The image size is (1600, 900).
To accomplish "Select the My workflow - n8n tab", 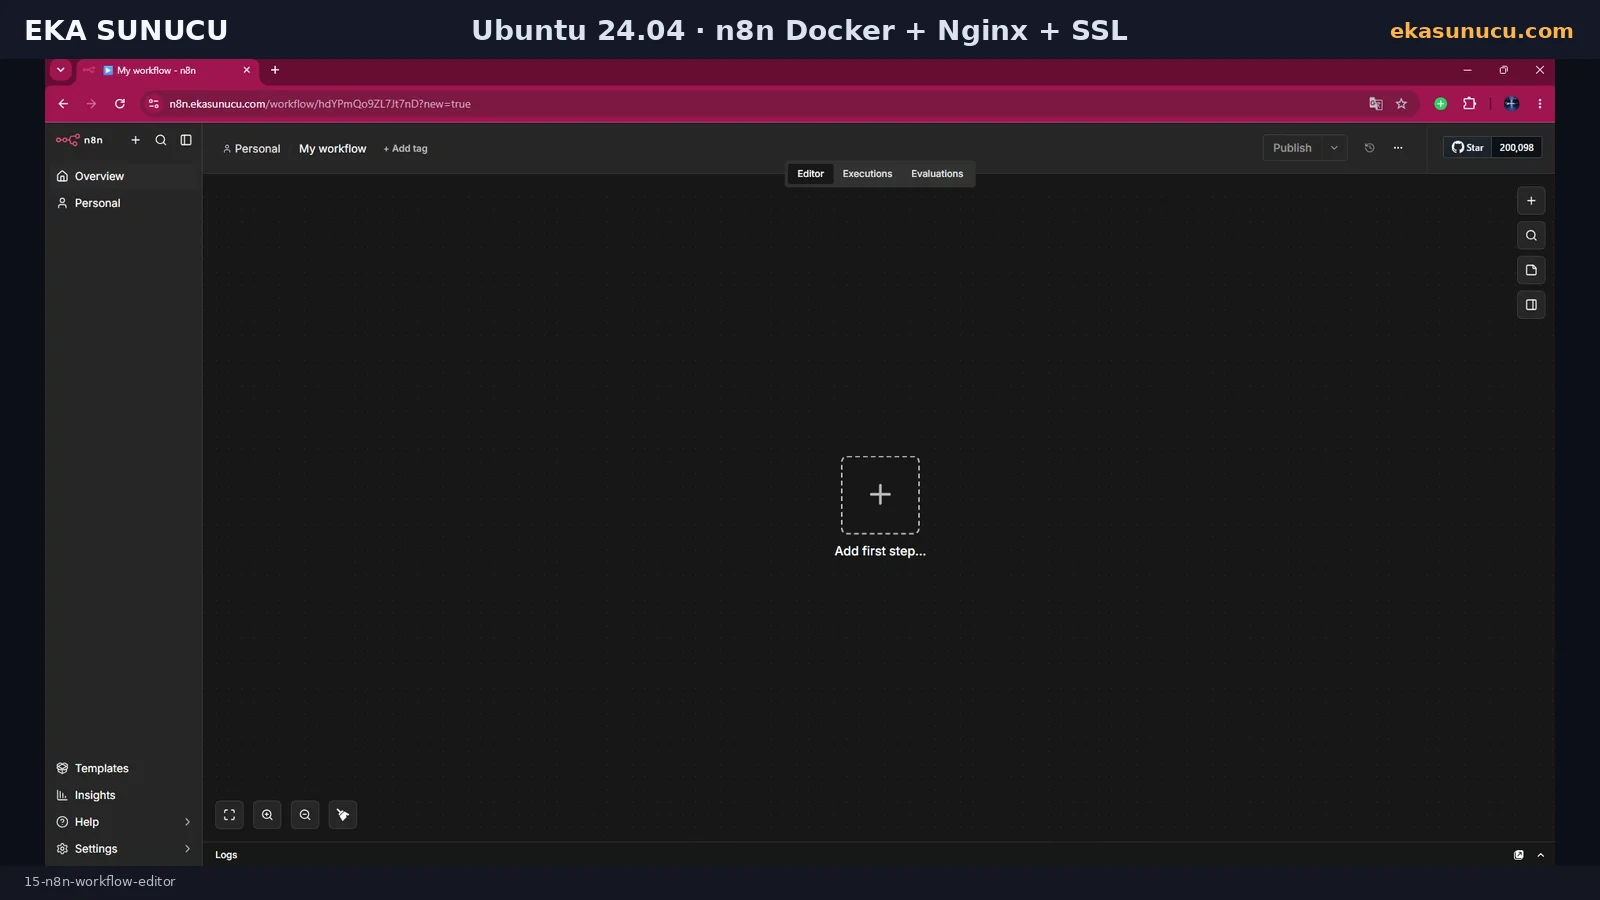I will (x=167, y=71).
